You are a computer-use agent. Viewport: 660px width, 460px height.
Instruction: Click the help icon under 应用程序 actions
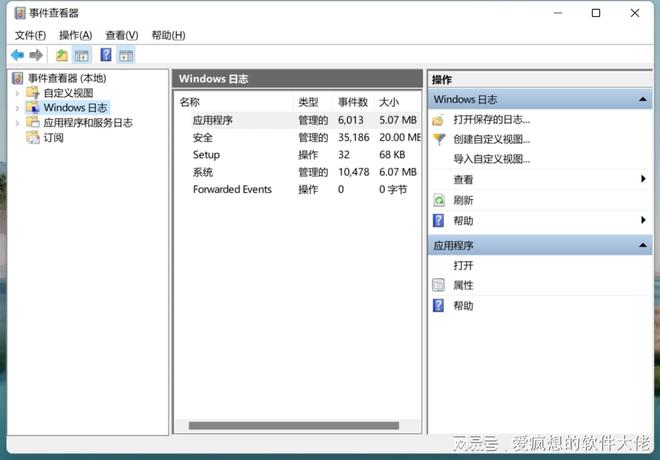438,306
